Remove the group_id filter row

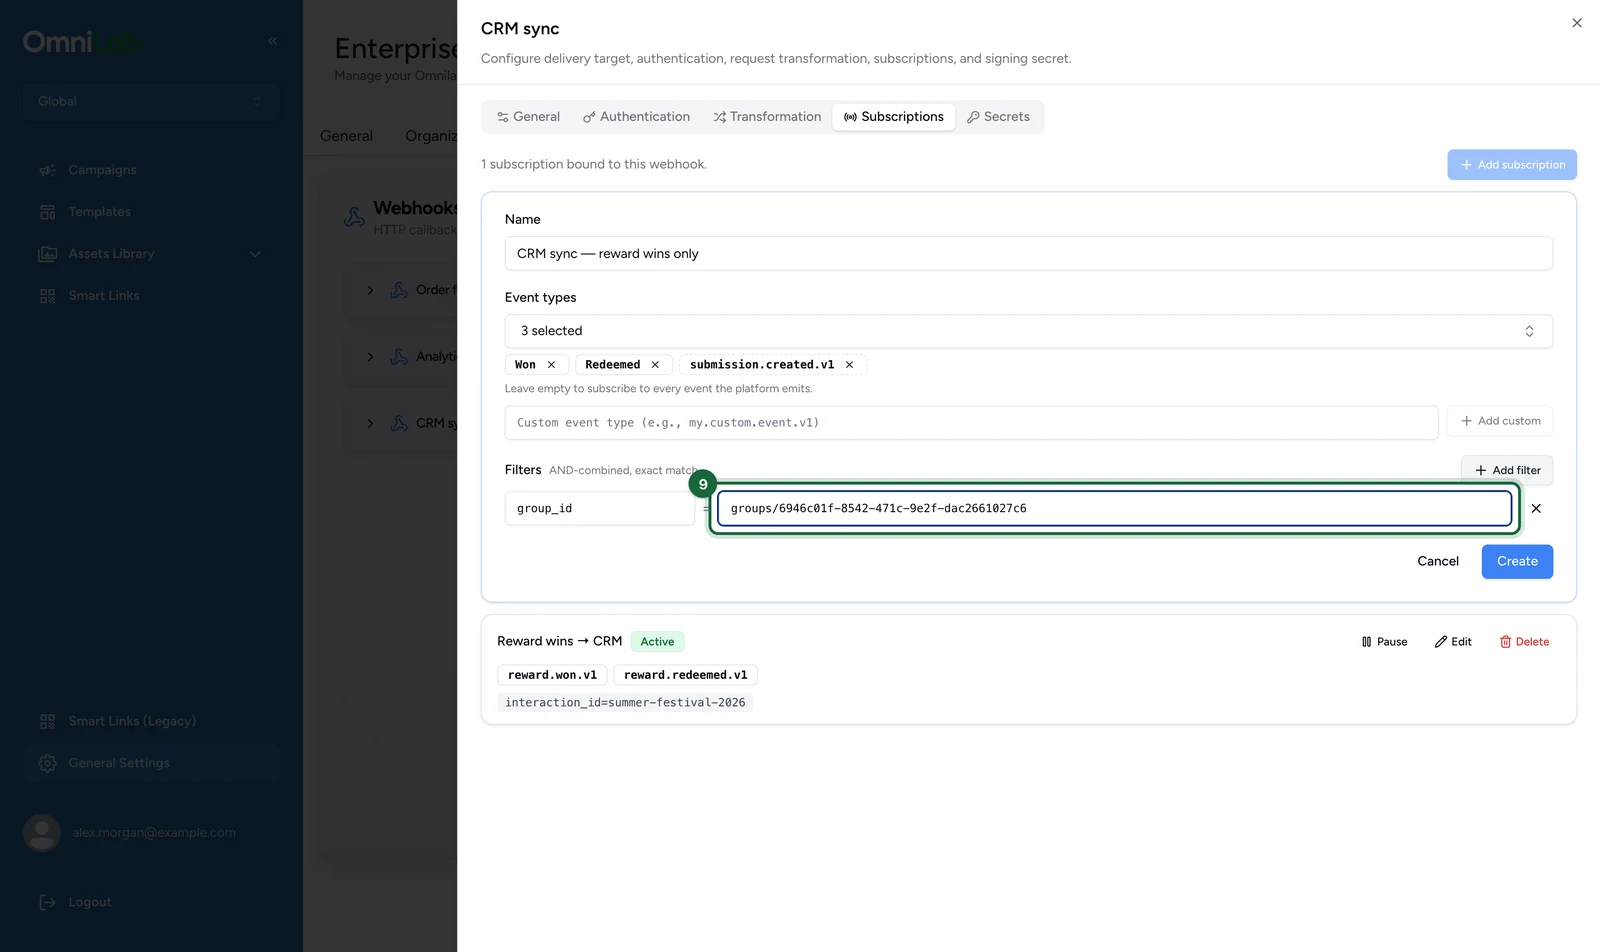click(1536, 509)
